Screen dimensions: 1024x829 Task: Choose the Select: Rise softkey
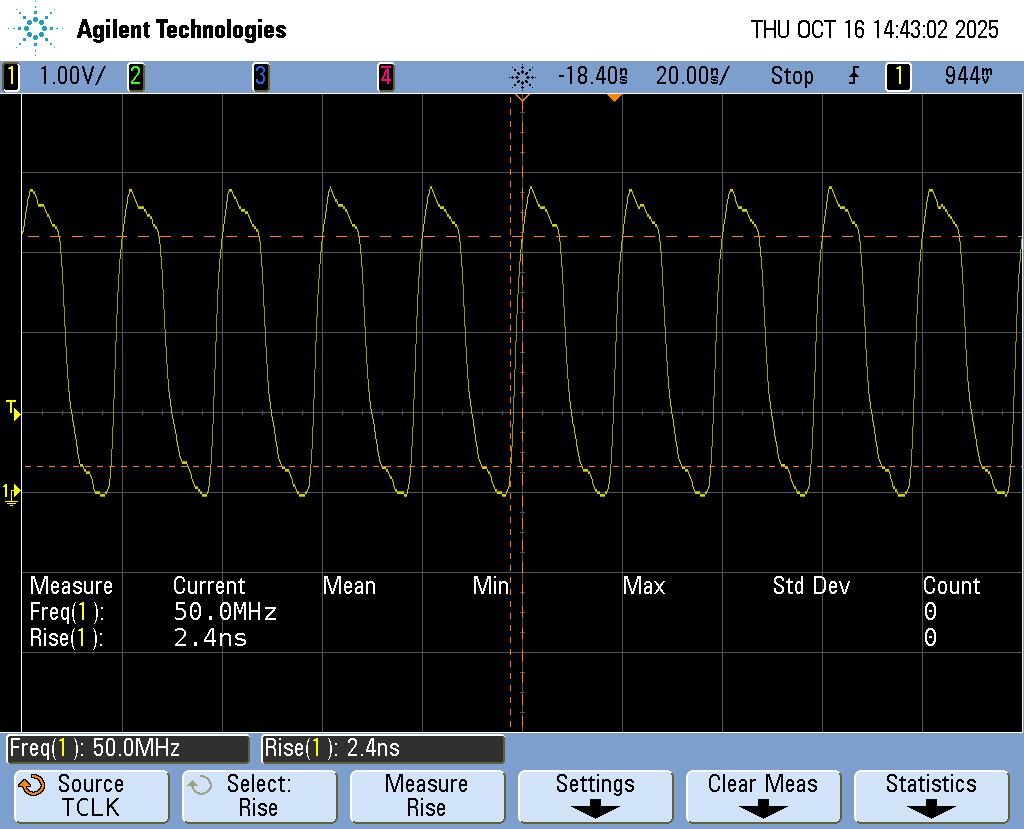coord(259,796)
